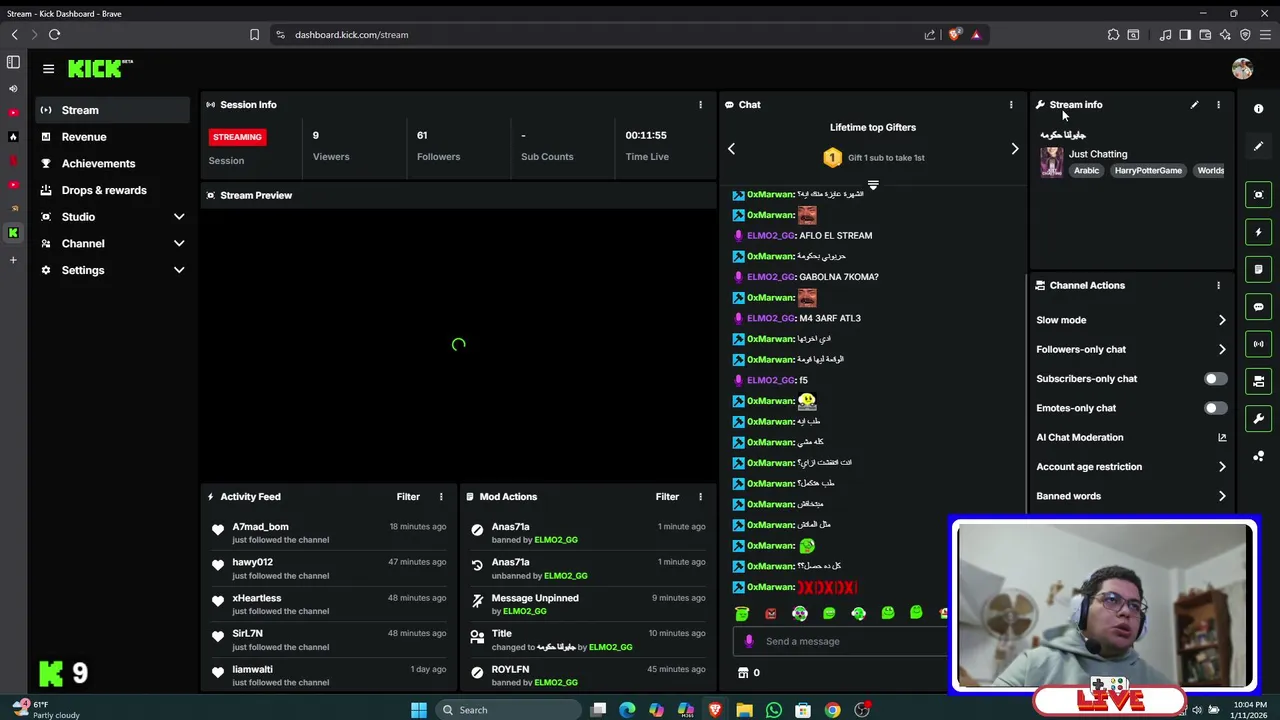This screenshot has height=720, width=1280.
Task: Toggle channel actions widget icon
Action: [x=1259, y=381]
